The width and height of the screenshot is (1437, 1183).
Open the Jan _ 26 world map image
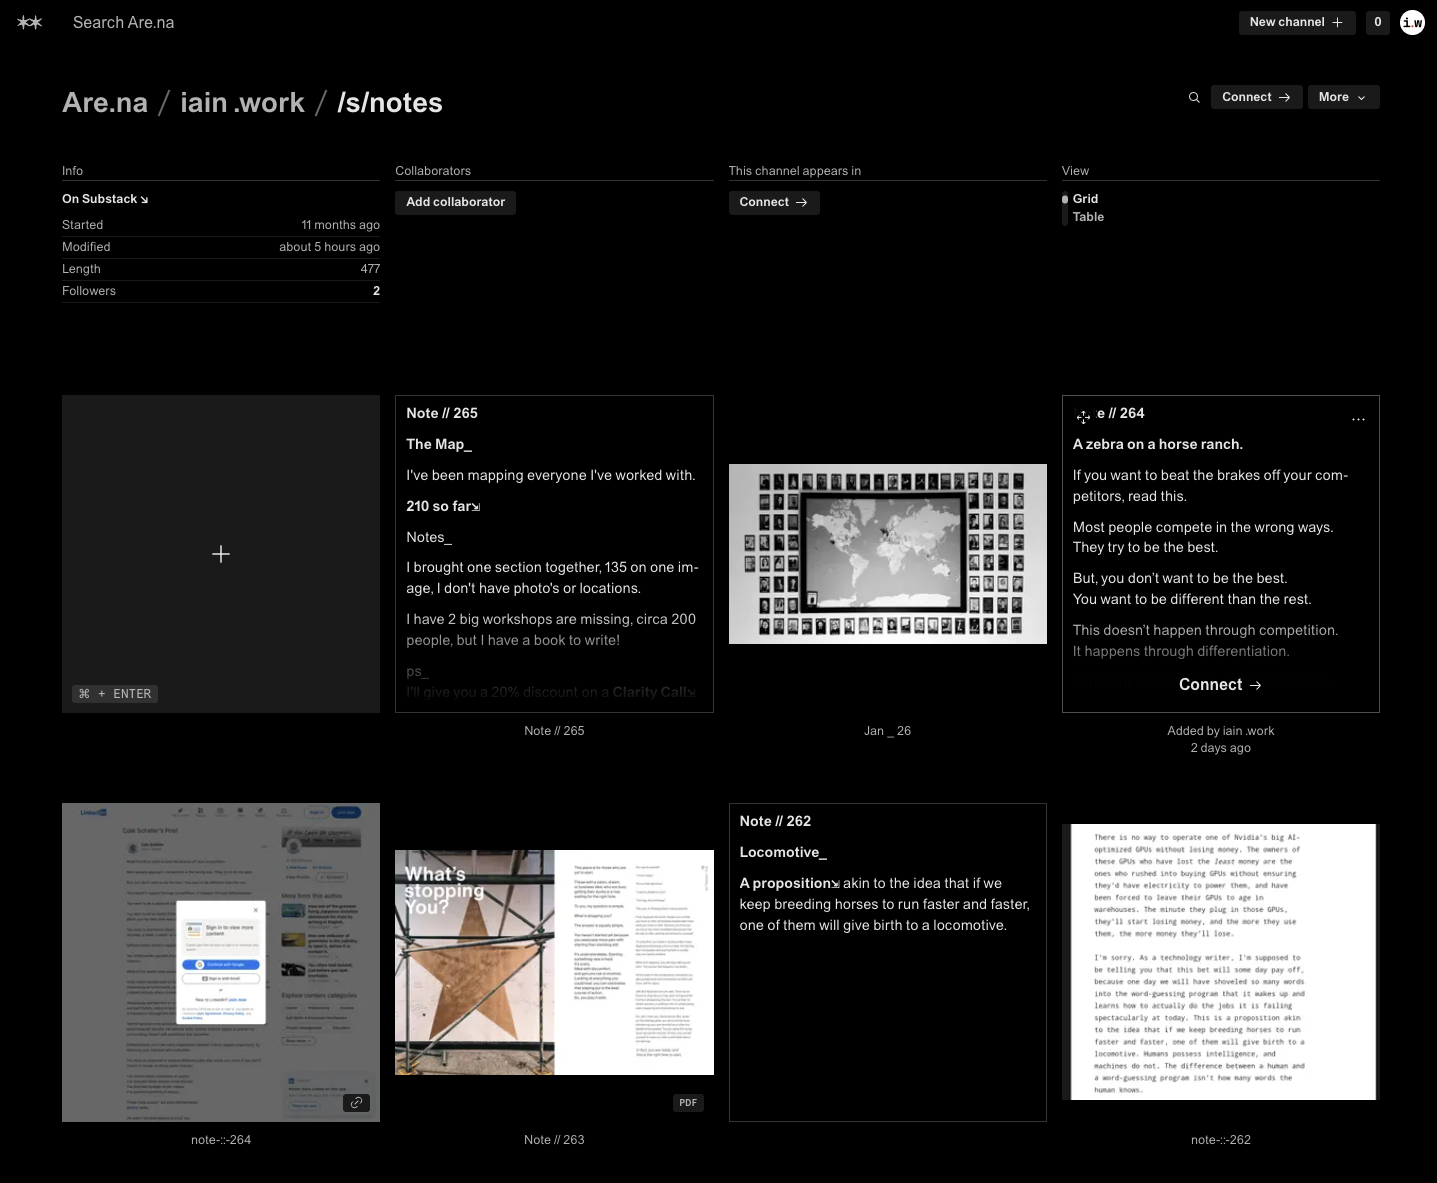point(888,553)
